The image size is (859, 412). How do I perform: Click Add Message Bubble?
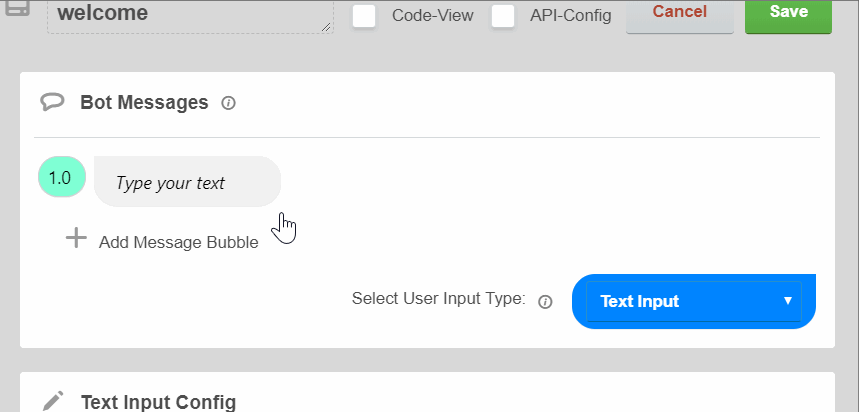point(178,242)
